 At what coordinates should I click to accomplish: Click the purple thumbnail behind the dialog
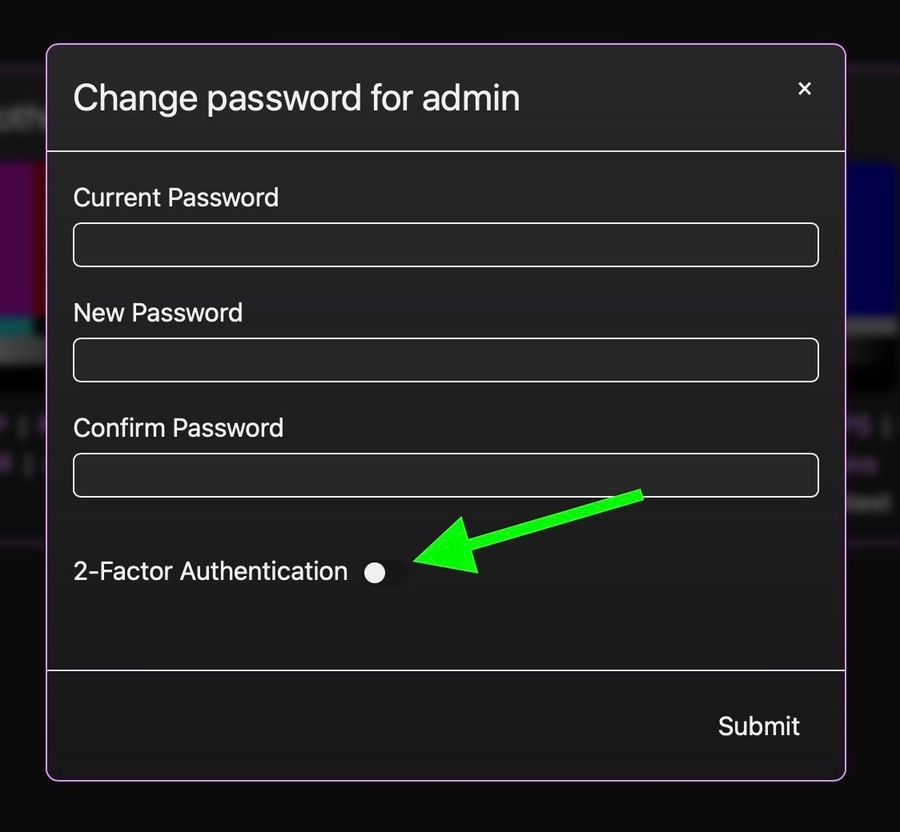(x=20, y=240)
